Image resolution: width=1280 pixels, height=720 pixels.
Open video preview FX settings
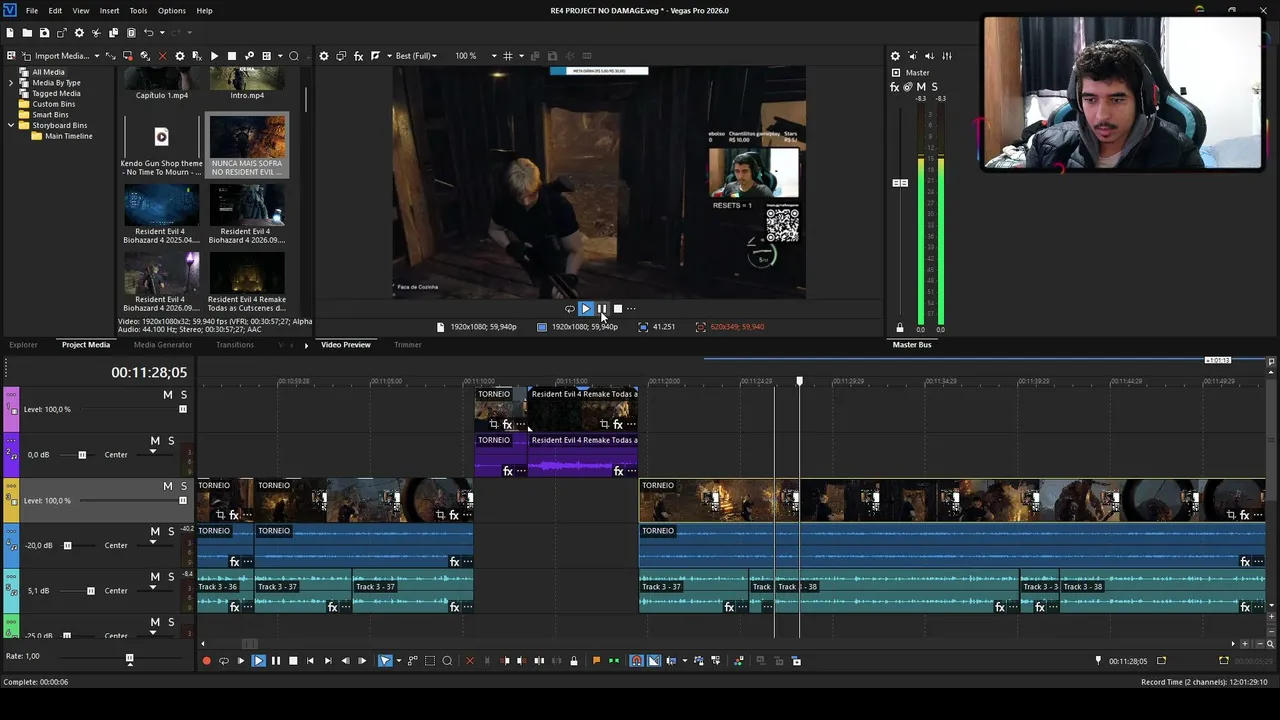point(358,56)
